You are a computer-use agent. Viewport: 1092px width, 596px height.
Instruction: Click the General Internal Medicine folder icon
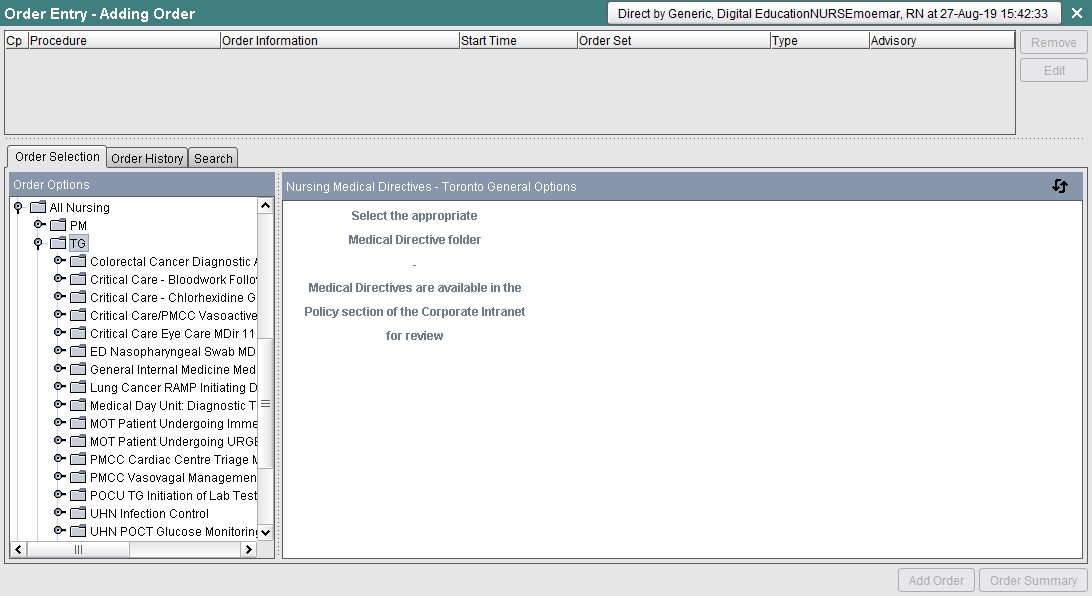[79, 370]
